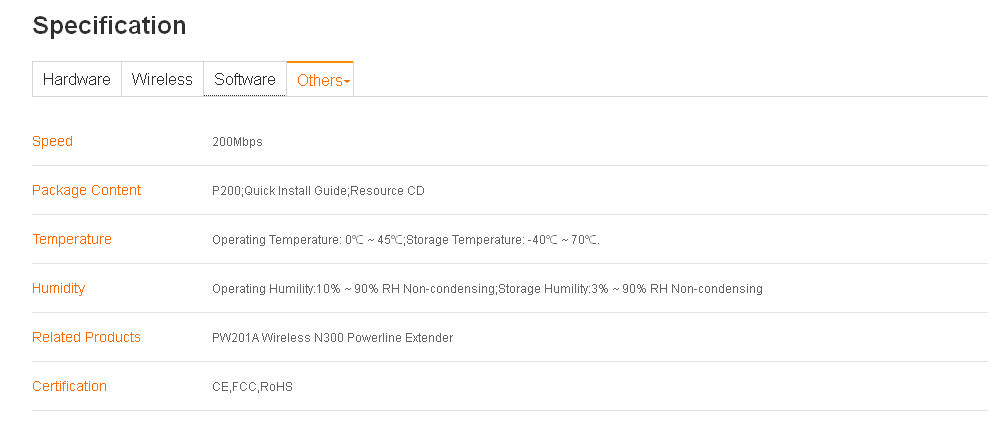Select the Package Content label
The height and width of the screenshot is (439, 988).
click(86, 191)
